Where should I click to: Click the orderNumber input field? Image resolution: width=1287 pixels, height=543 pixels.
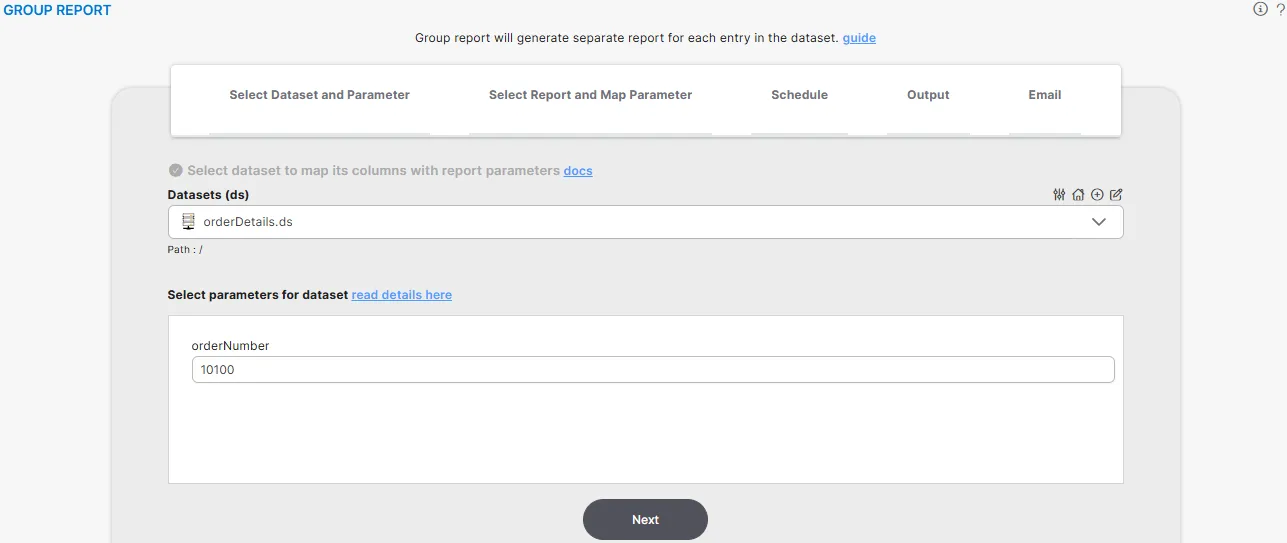652,370
